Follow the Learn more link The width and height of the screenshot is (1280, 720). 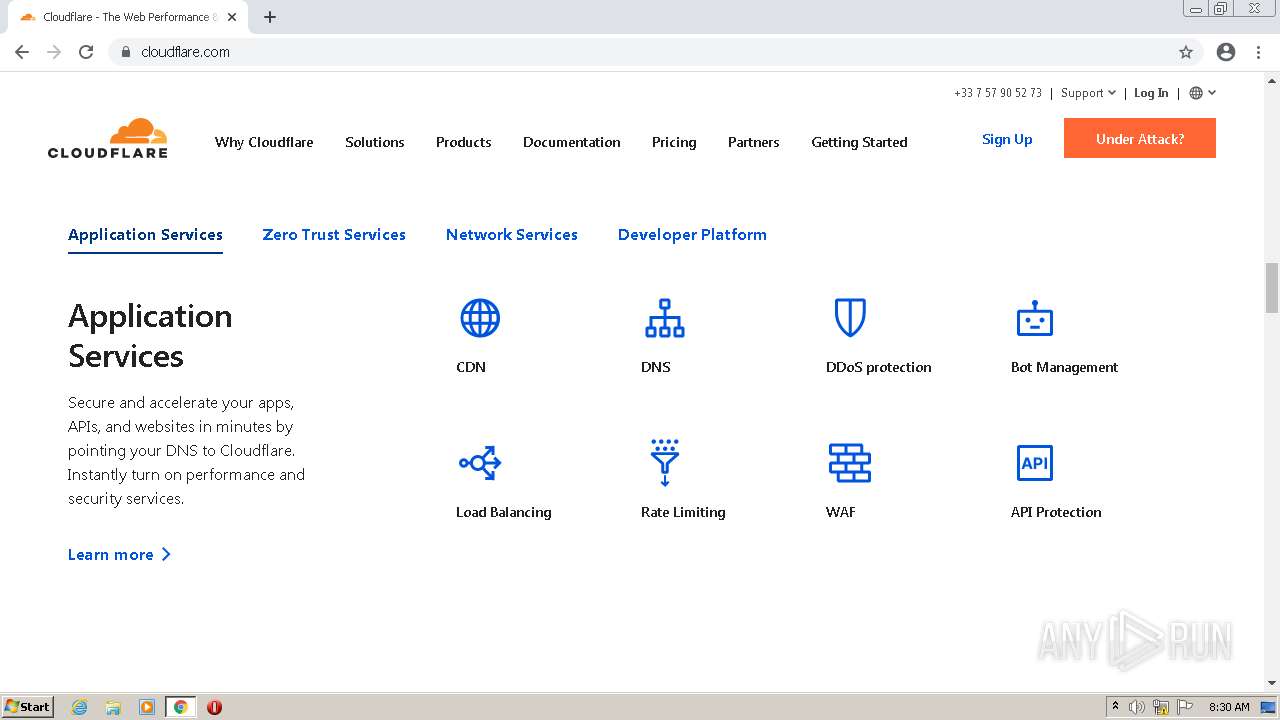coord(119,555)
